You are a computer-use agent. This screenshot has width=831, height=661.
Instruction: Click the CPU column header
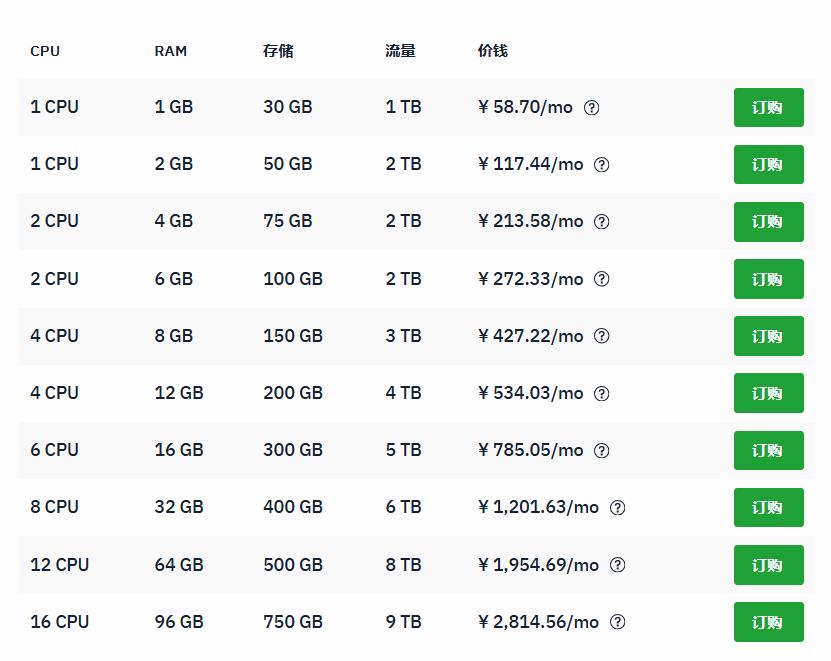[44, 50]
